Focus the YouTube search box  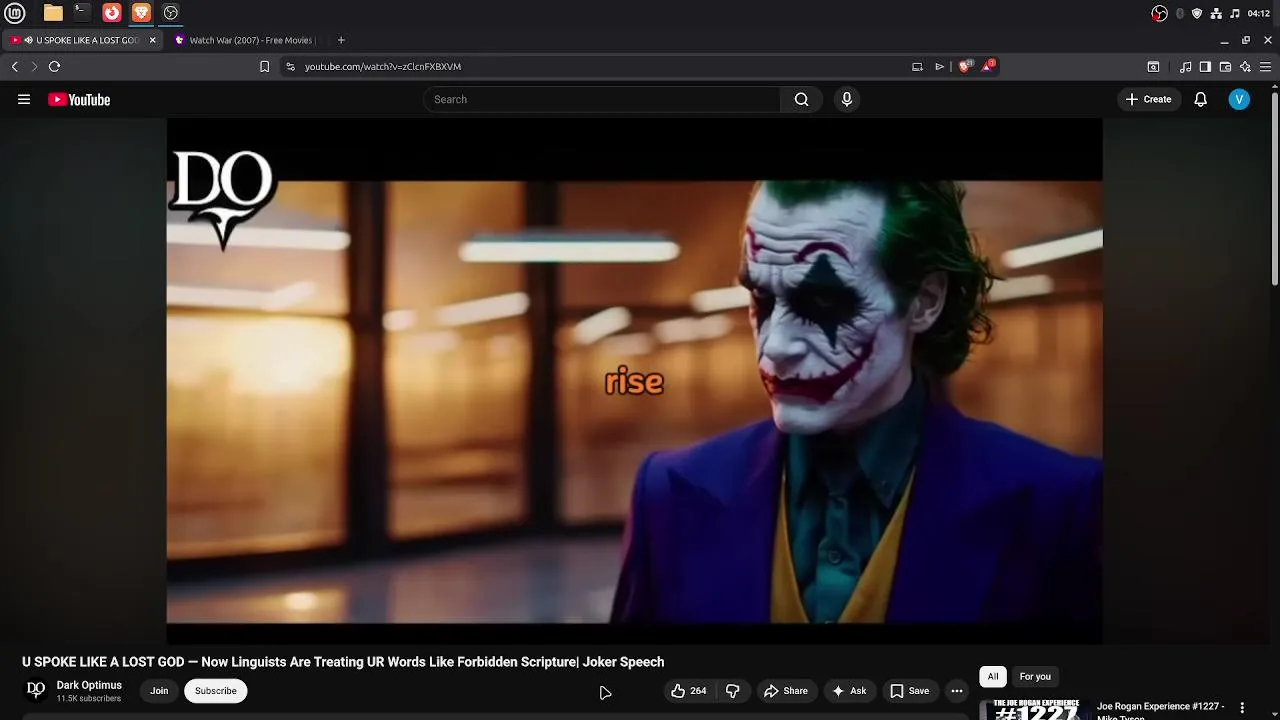(x=602, y=99)
